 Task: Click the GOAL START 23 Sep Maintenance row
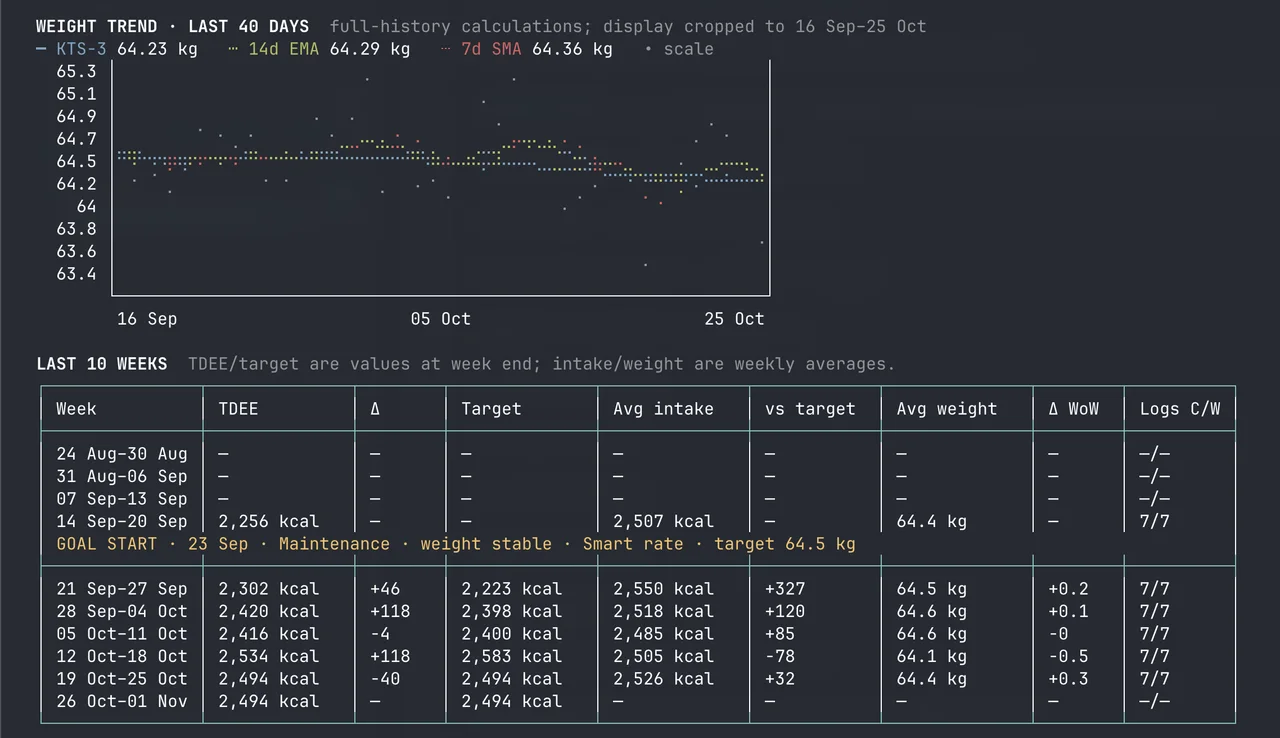[x=456, y=544]
